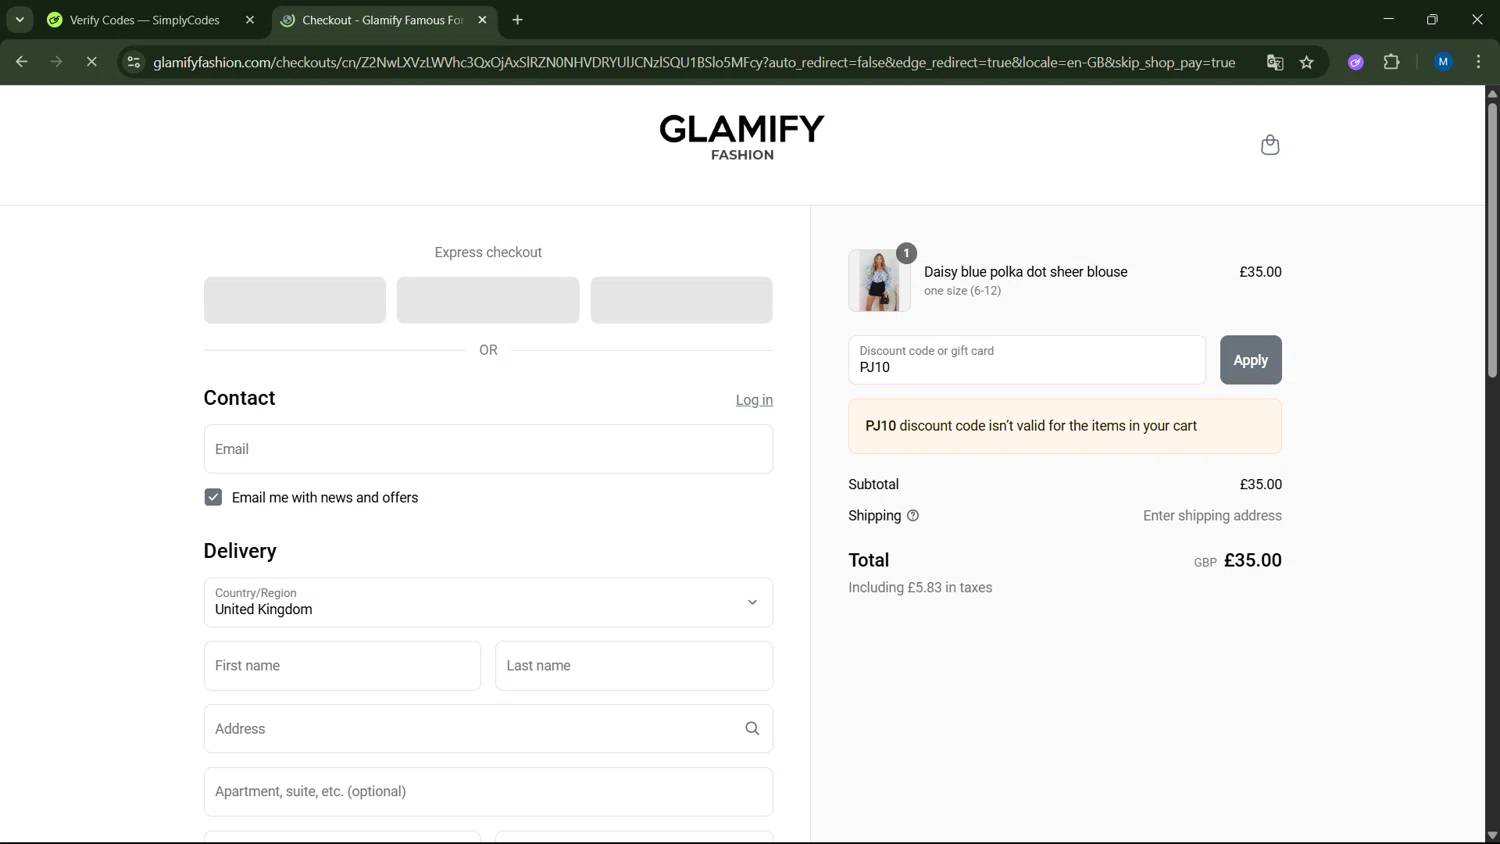Image resolution: width=1500 pixels, height=844 pixels.
Task: Click the shipping help question mark icon
Action: pyautogui.click(x=912, y=516)
